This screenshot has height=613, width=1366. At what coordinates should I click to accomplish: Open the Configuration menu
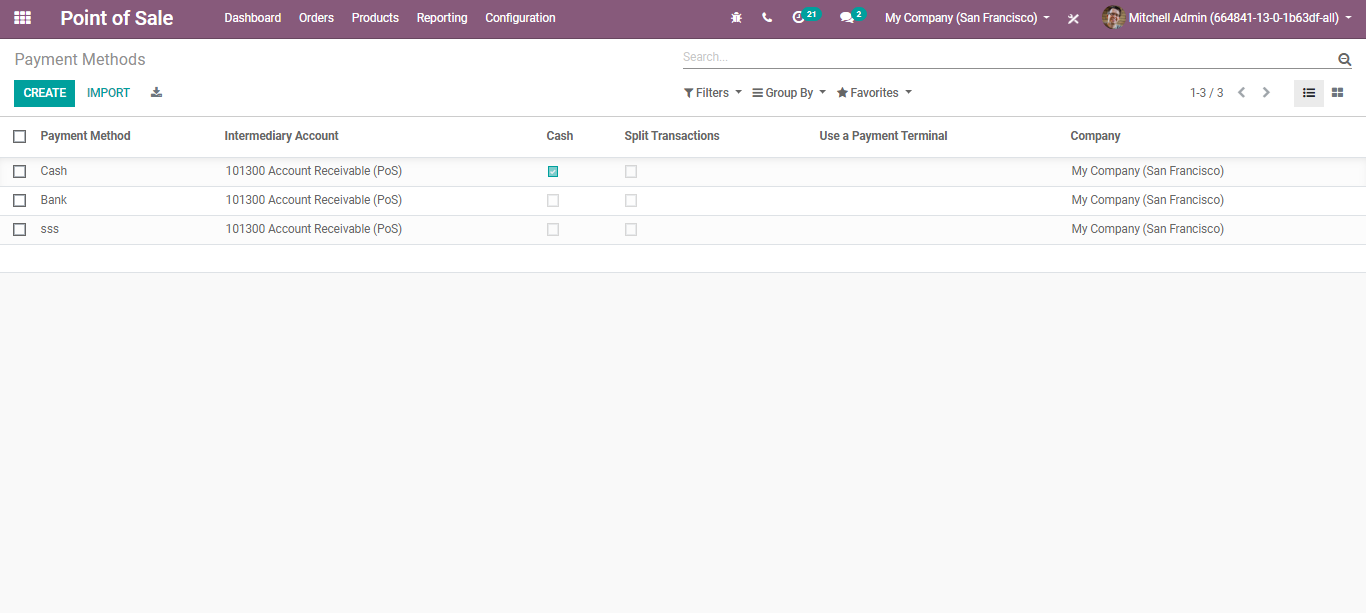[x=520, y=18]
